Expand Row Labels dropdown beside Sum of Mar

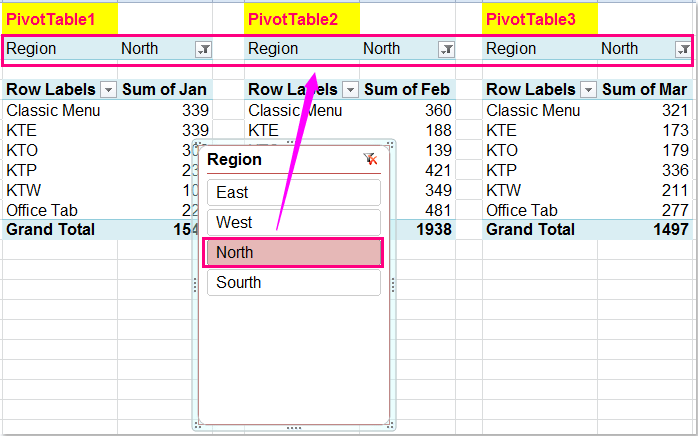click(x=588, y=90)
